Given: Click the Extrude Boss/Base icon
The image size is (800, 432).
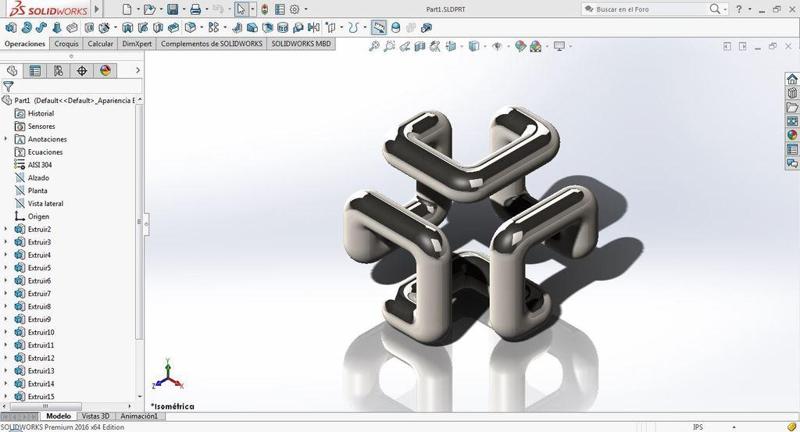Looking at the screenshot, I should (x=11, y=28).
